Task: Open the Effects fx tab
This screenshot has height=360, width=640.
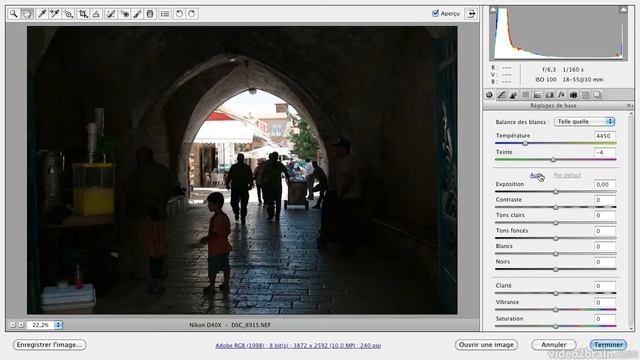Action: click(562, 95)
